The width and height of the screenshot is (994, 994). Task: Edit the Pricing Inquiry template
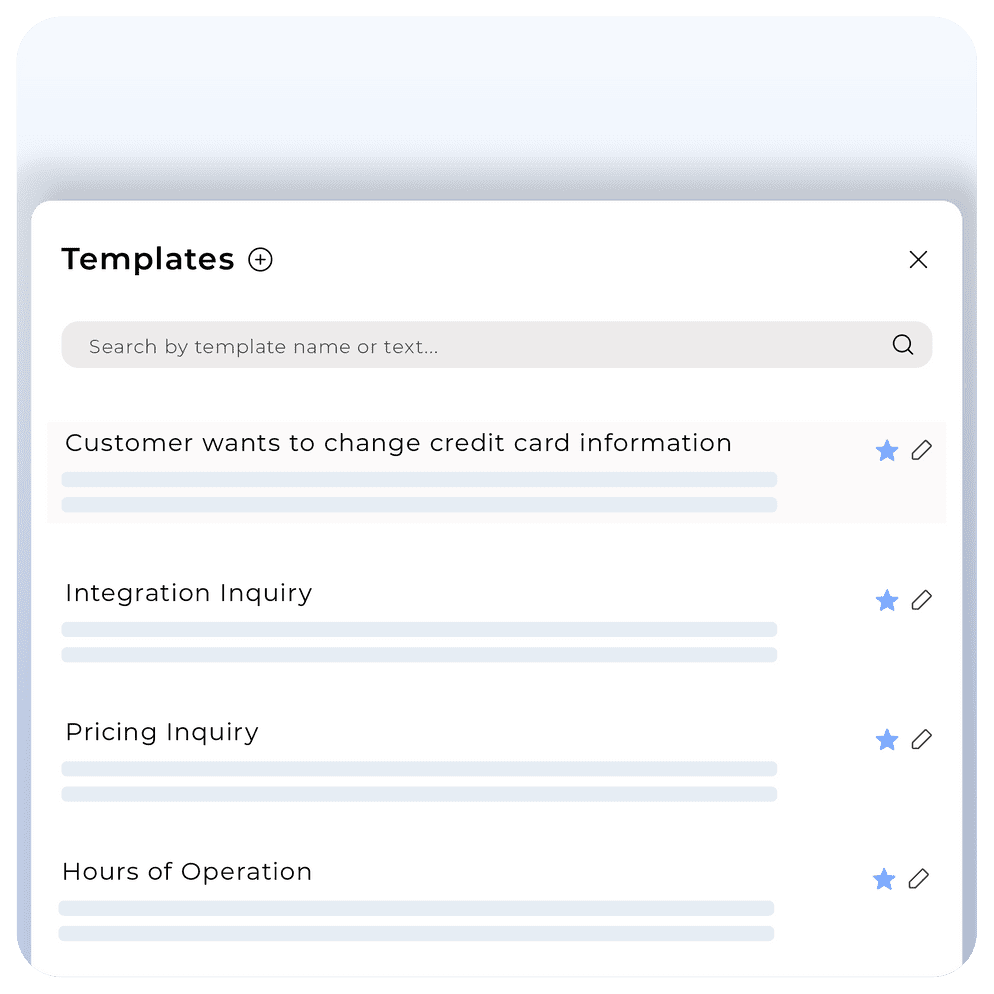click(921, 739)
